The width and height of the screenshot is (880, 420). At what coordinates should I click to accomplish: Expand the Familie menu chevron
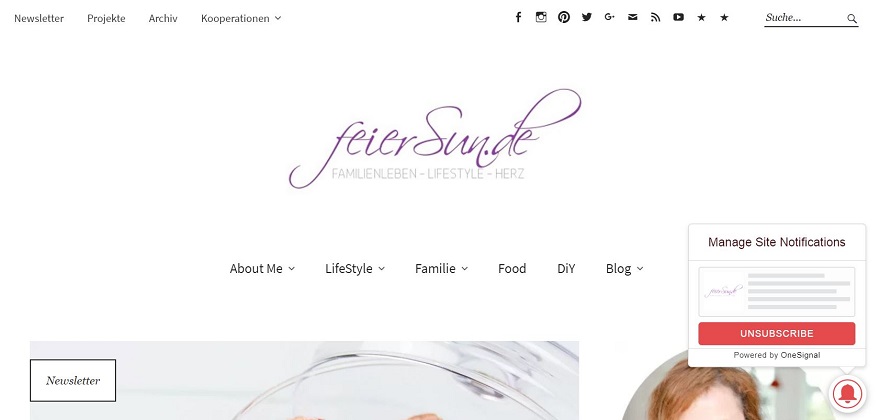pyautogui.click(x=465, y=269)
